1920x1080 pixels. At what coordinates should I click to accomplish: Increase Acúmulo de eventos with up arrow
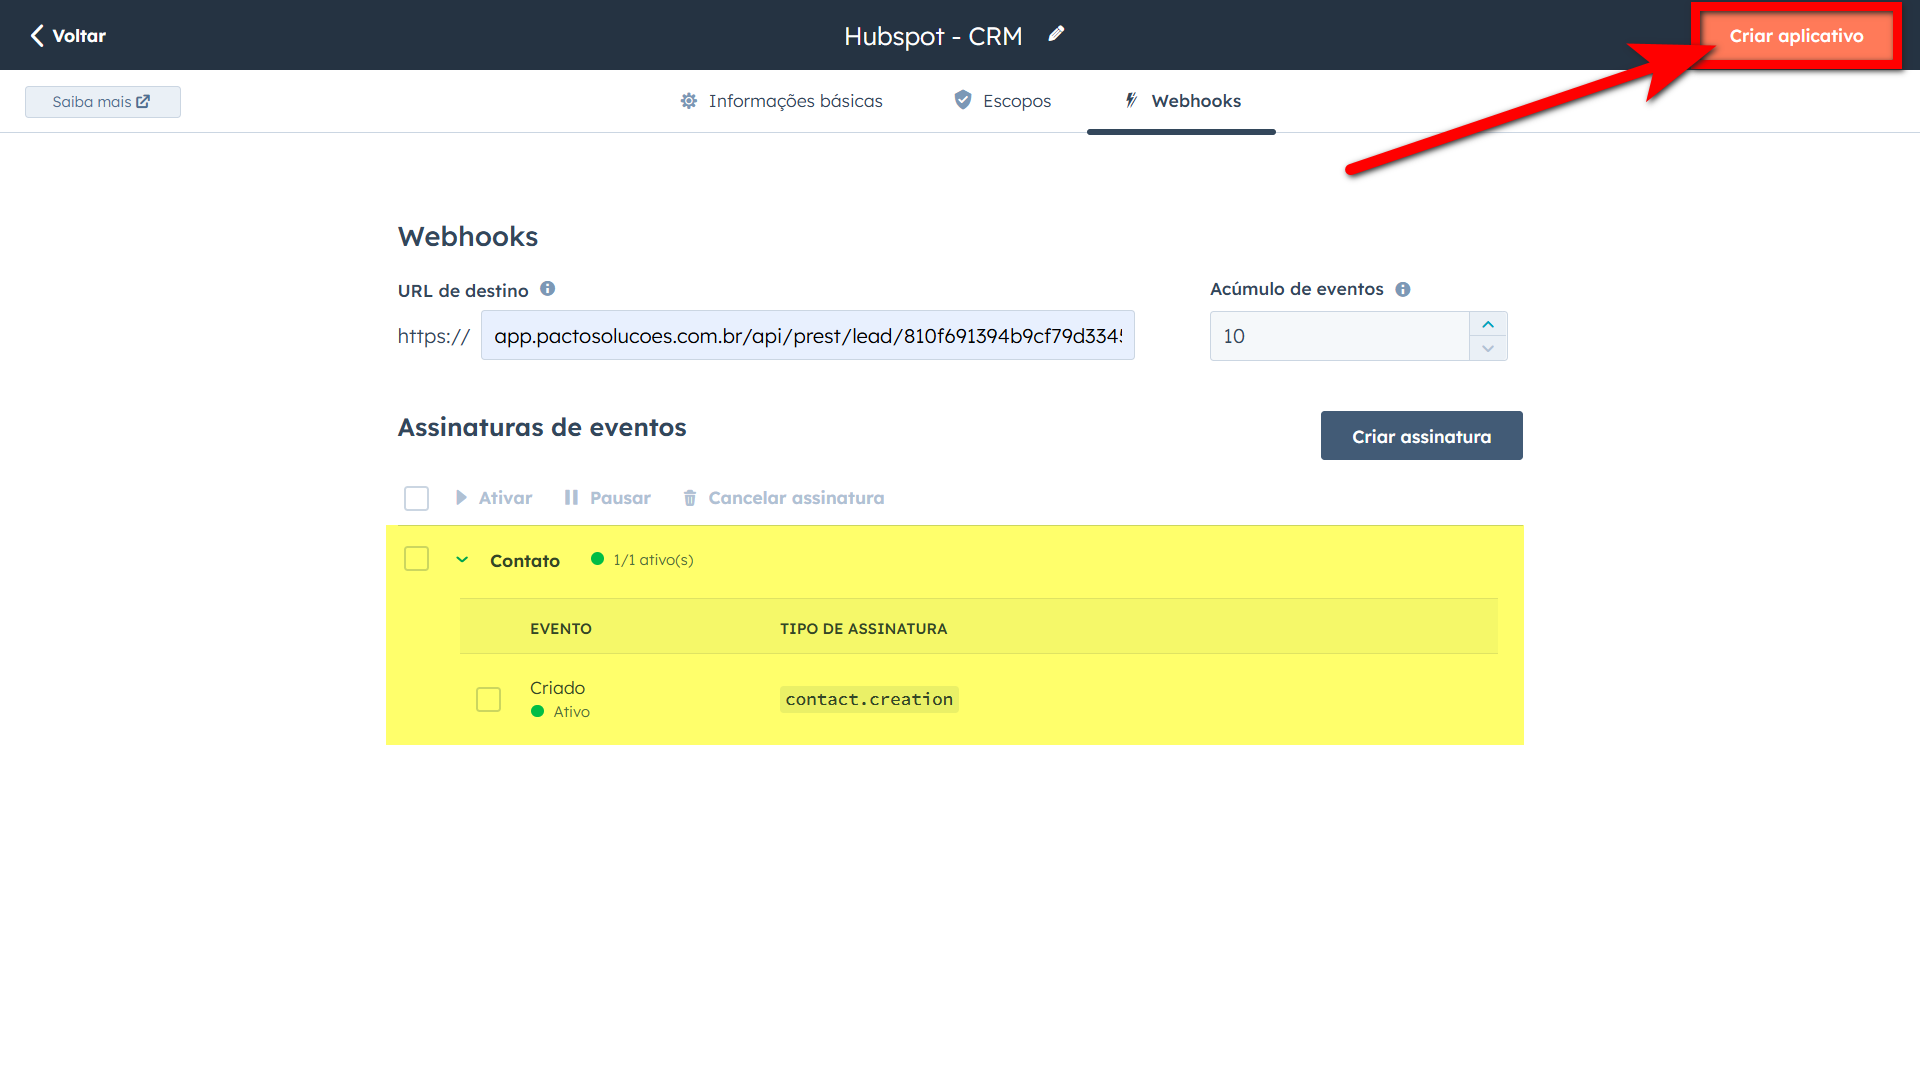(1488, 324)
